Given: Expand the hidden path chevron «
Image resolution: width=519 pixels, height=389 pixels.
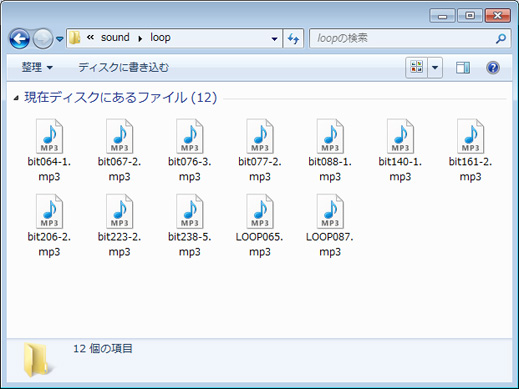Looking at the screenshot, I should point(90,38).
